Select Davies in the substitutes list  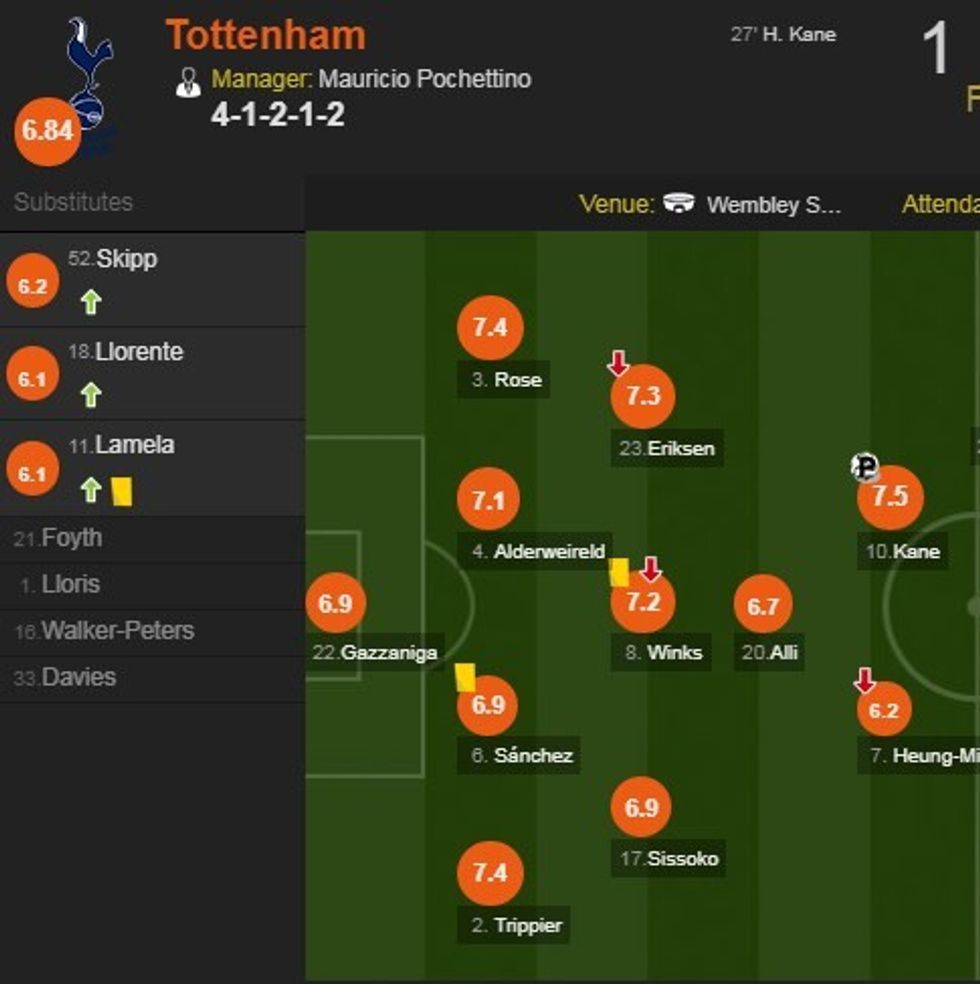point(78,677)
